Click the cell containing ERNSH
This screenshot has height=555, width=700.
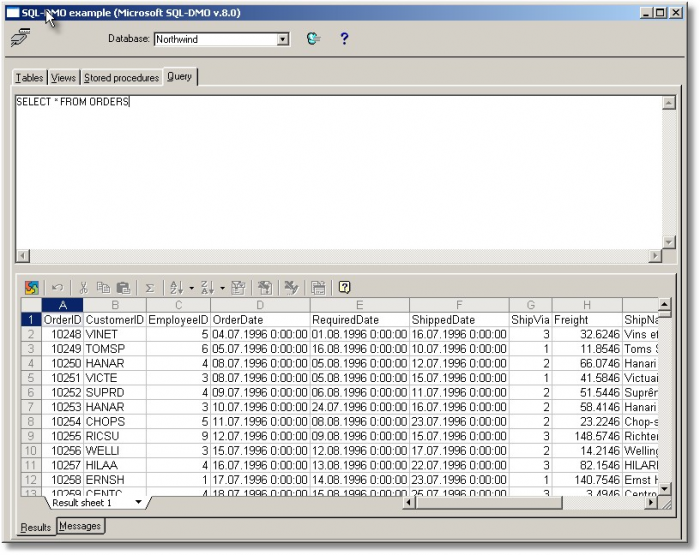(x=115, y=480)
